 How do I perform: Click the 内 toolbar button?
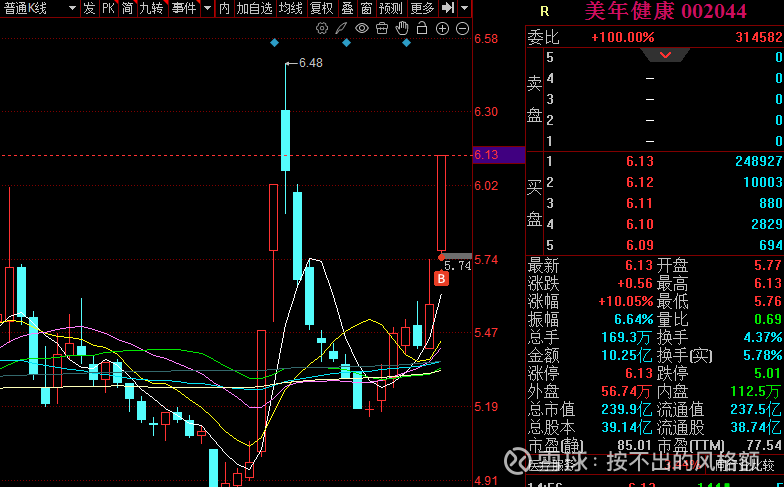click(224, 8)
